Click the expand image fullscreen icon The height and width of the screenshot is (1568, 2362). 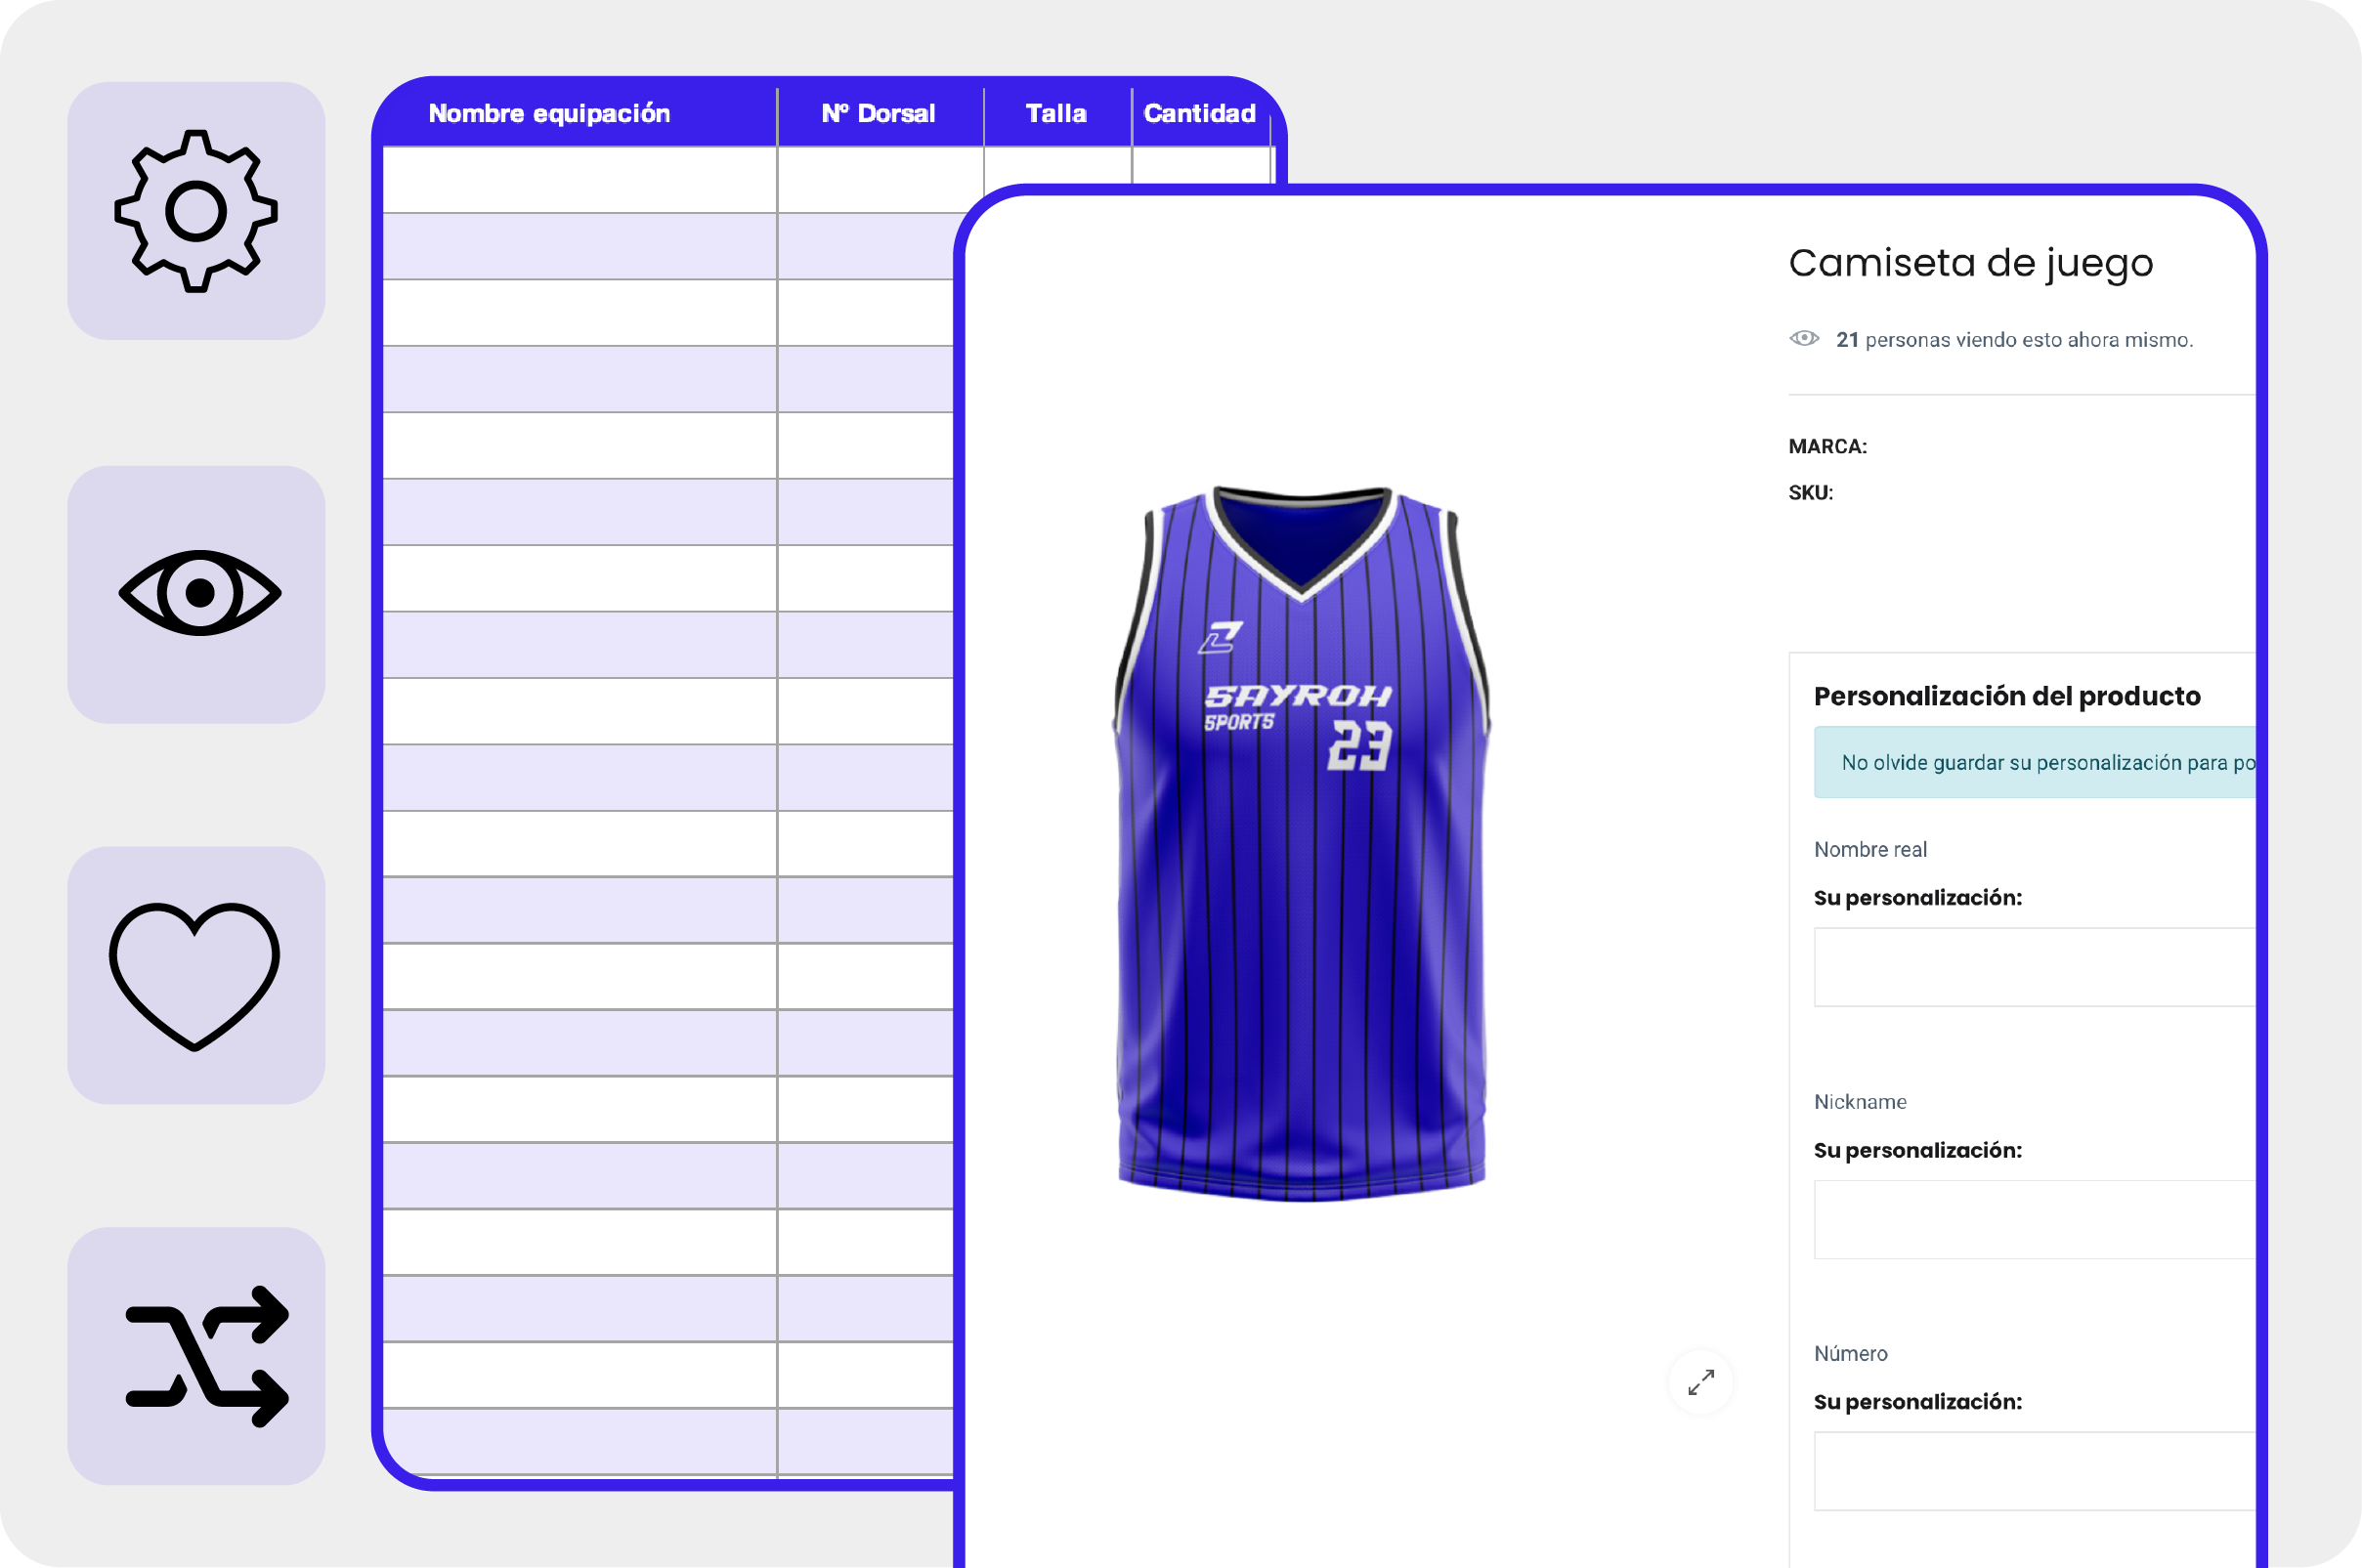pos(1701,1382)
